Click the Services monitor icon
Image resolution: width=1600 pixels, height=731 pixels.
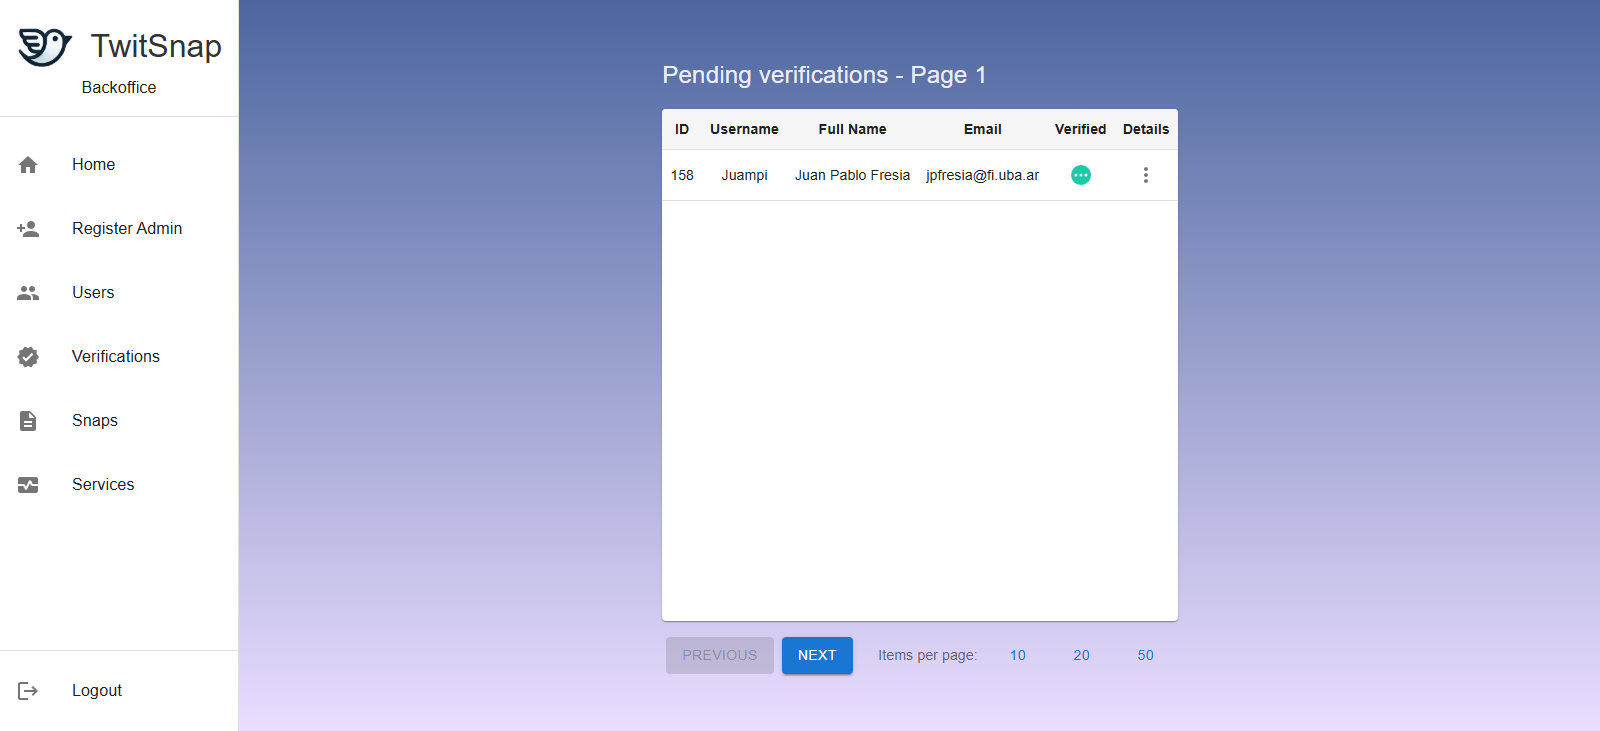28,485
